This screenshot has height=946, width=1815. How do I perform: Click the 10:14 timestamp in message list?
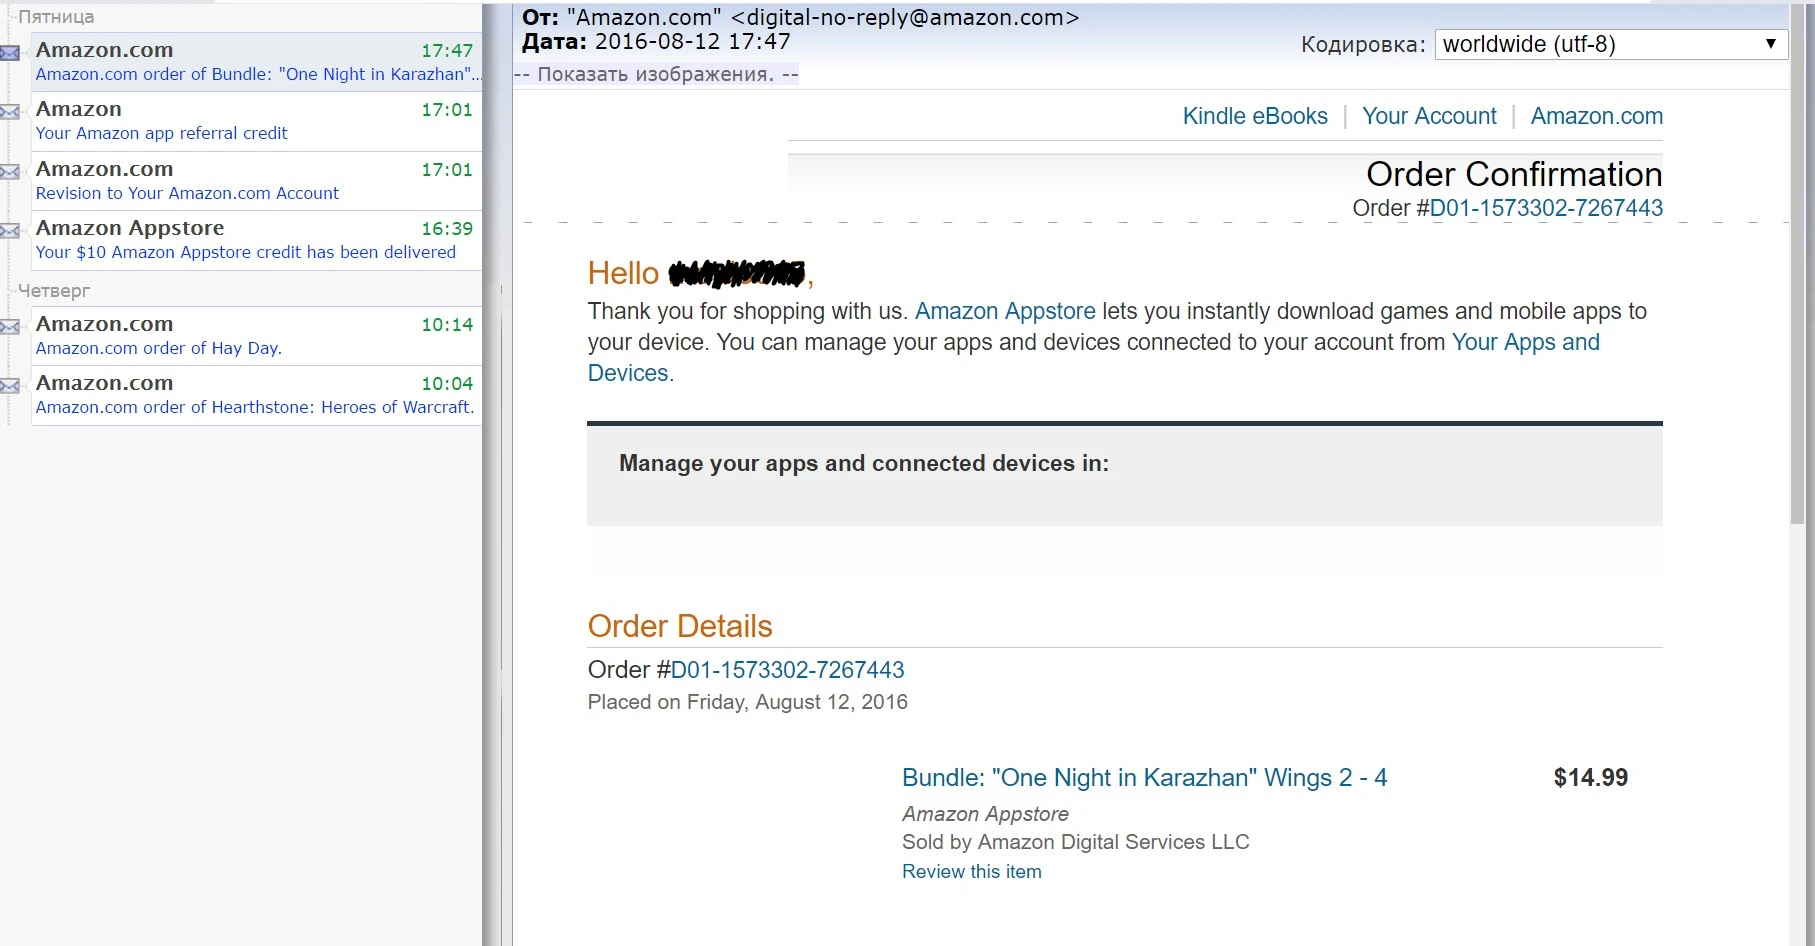click(447, 324)
